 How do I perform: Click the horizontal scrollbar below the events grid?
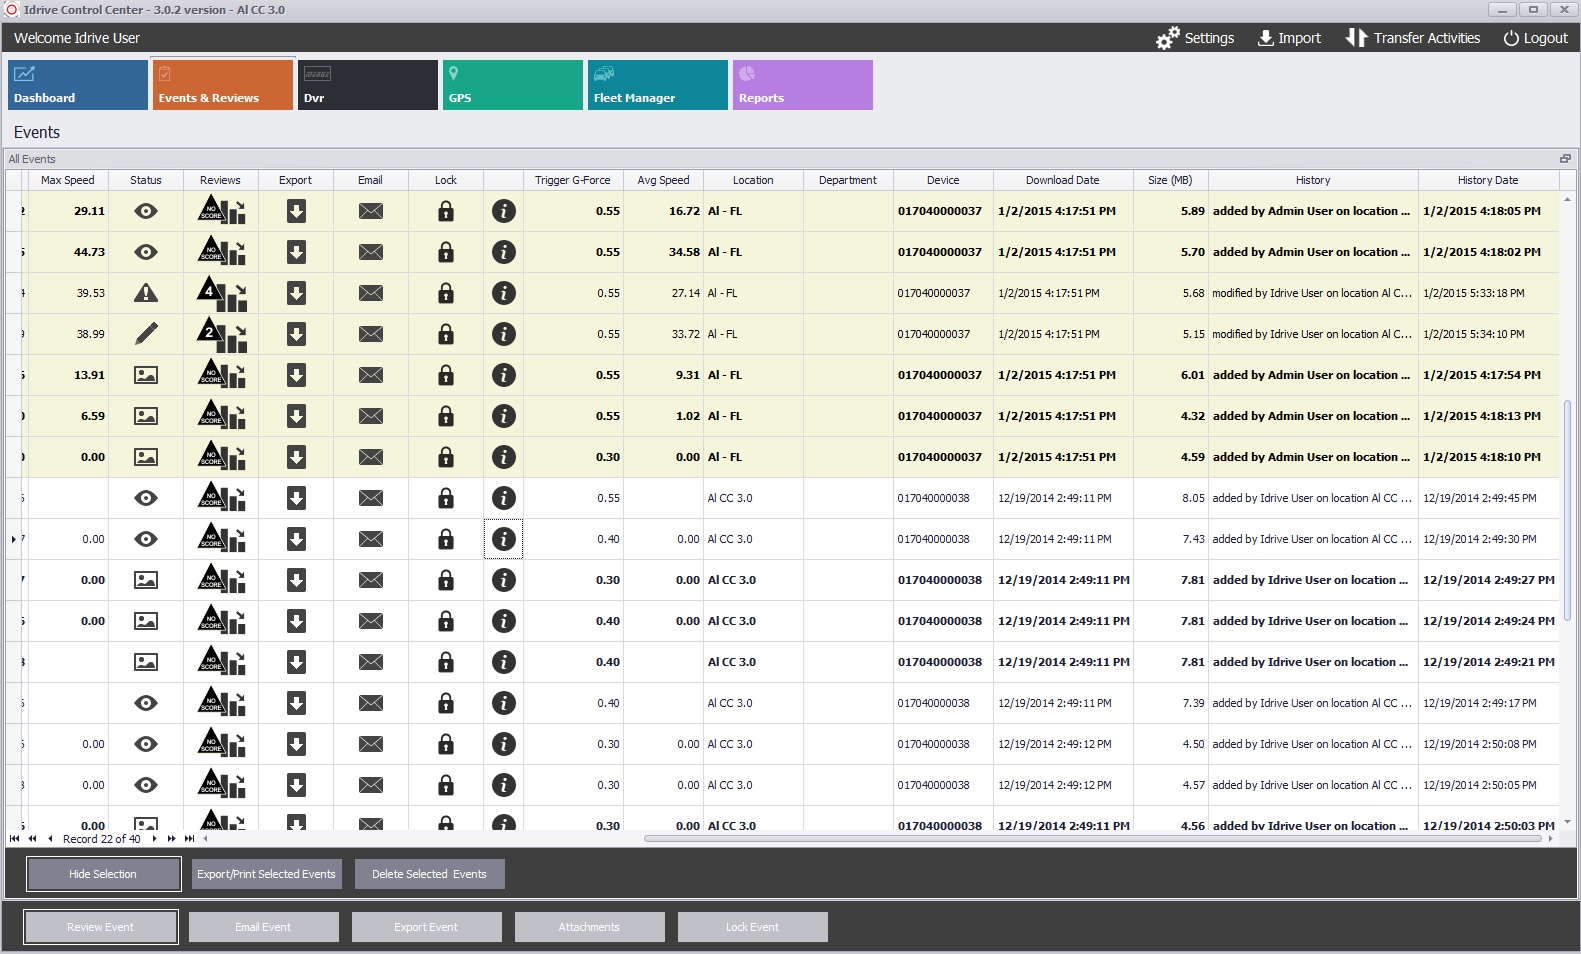[1090, 839]
